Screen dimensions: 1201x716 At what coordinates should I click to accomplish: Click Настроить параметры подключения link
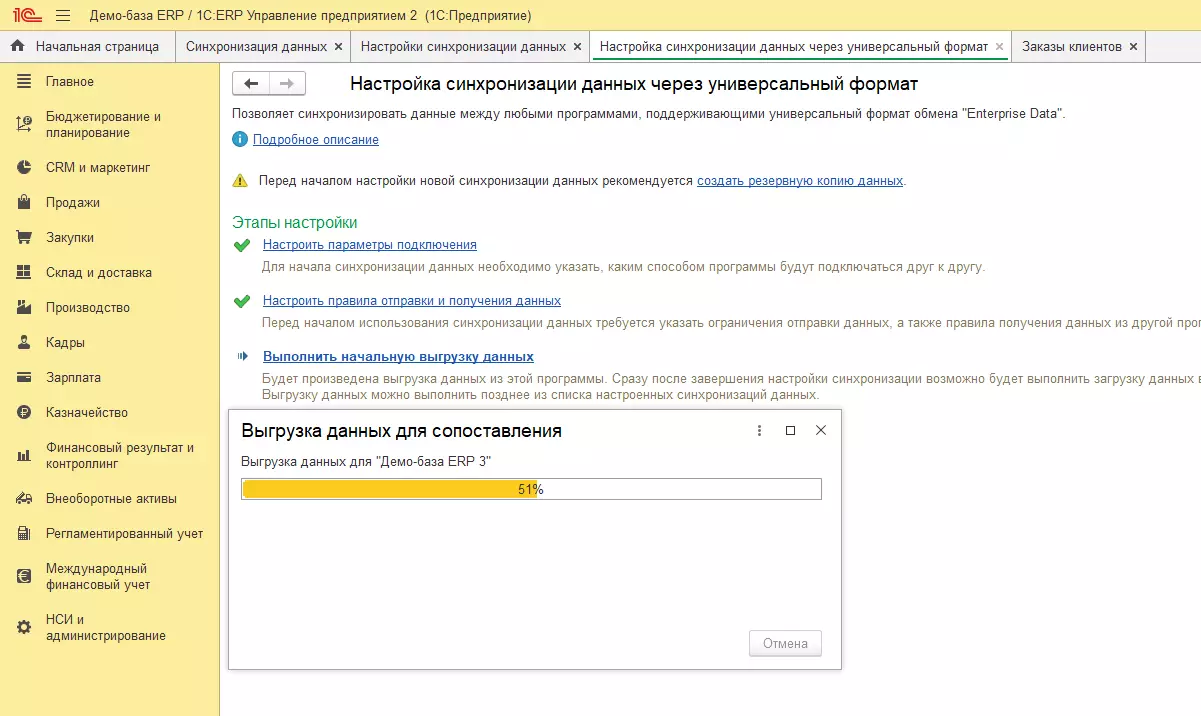pos(369,245)
